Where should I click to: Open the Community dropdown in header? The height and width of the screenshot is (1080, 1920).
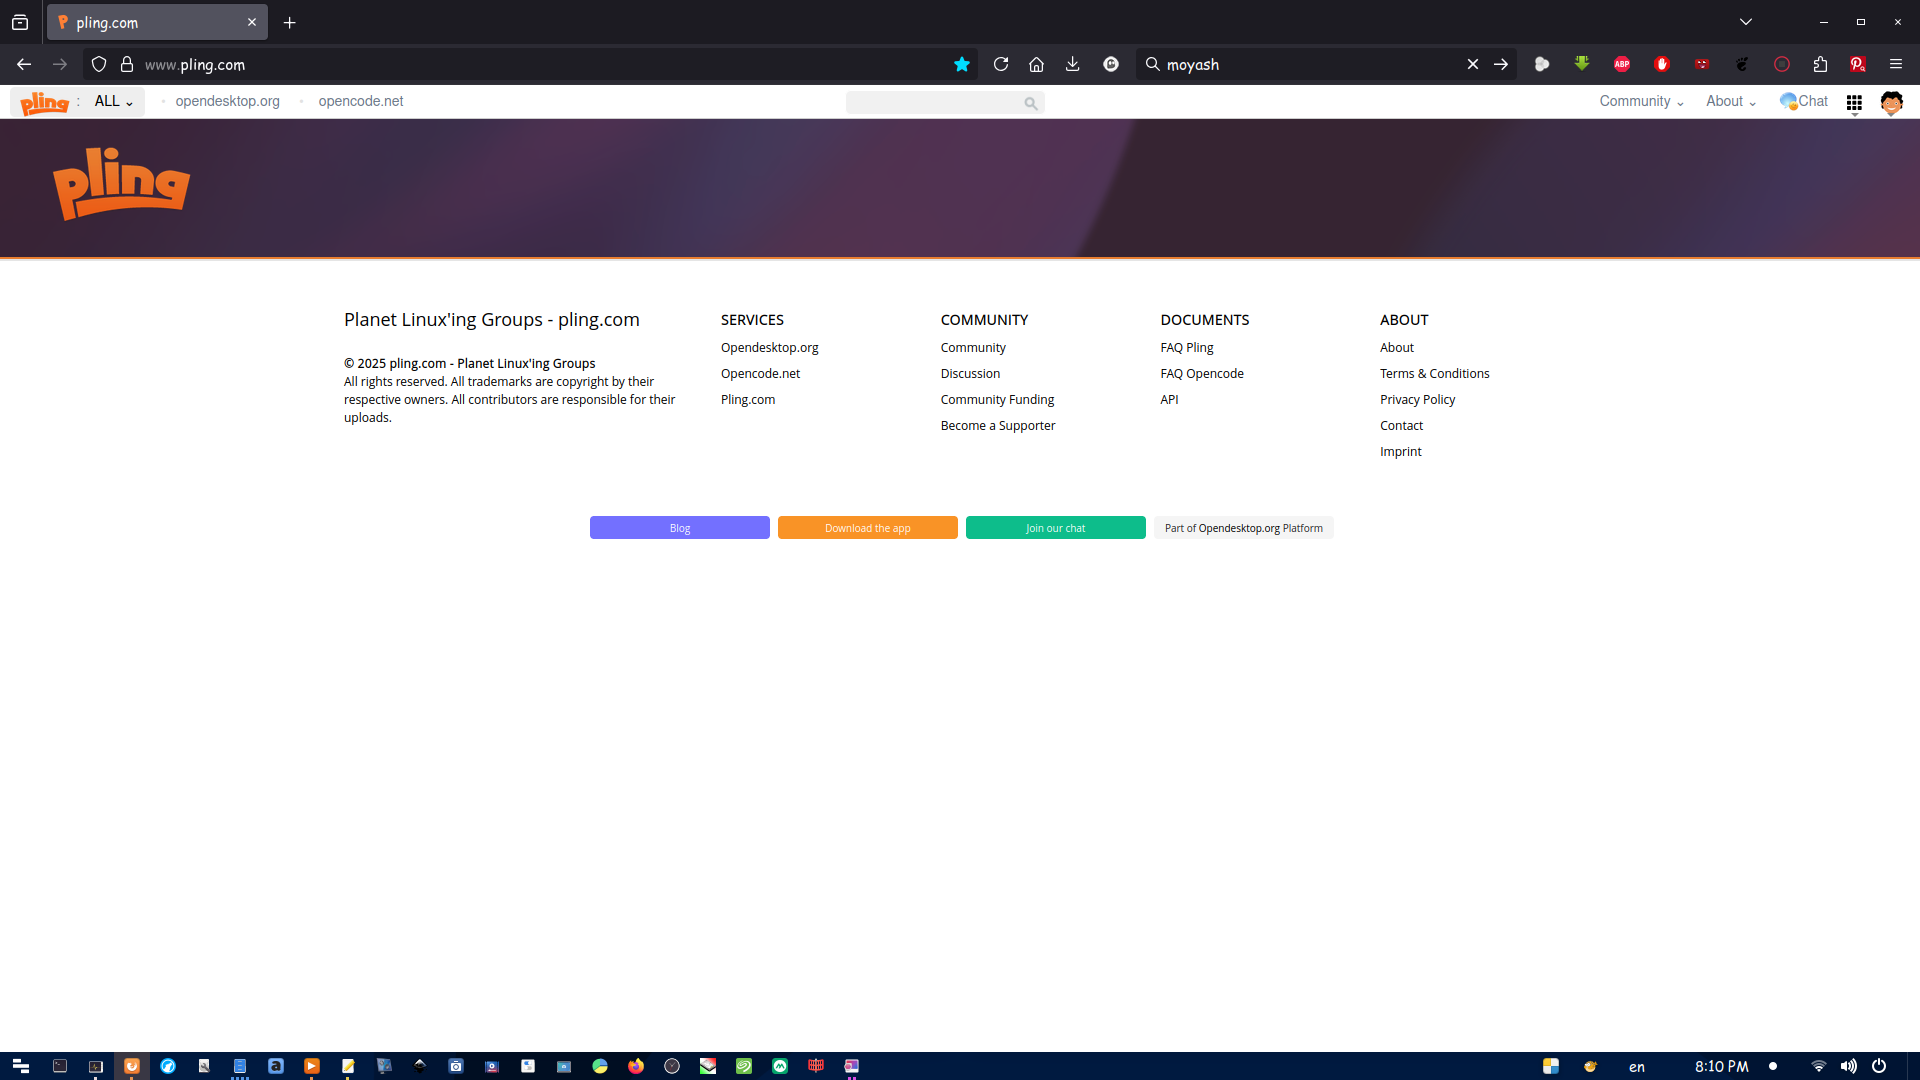tap(1640, 102)
